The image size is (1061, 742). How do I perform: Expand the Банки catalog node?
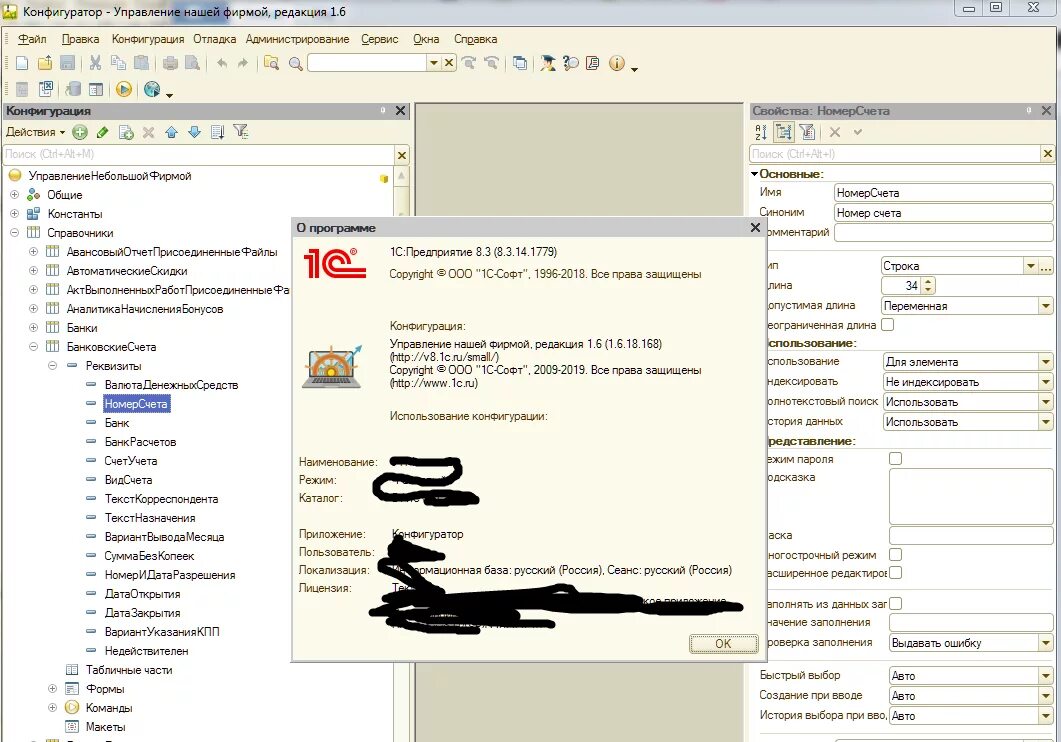[x=33, y=327]
